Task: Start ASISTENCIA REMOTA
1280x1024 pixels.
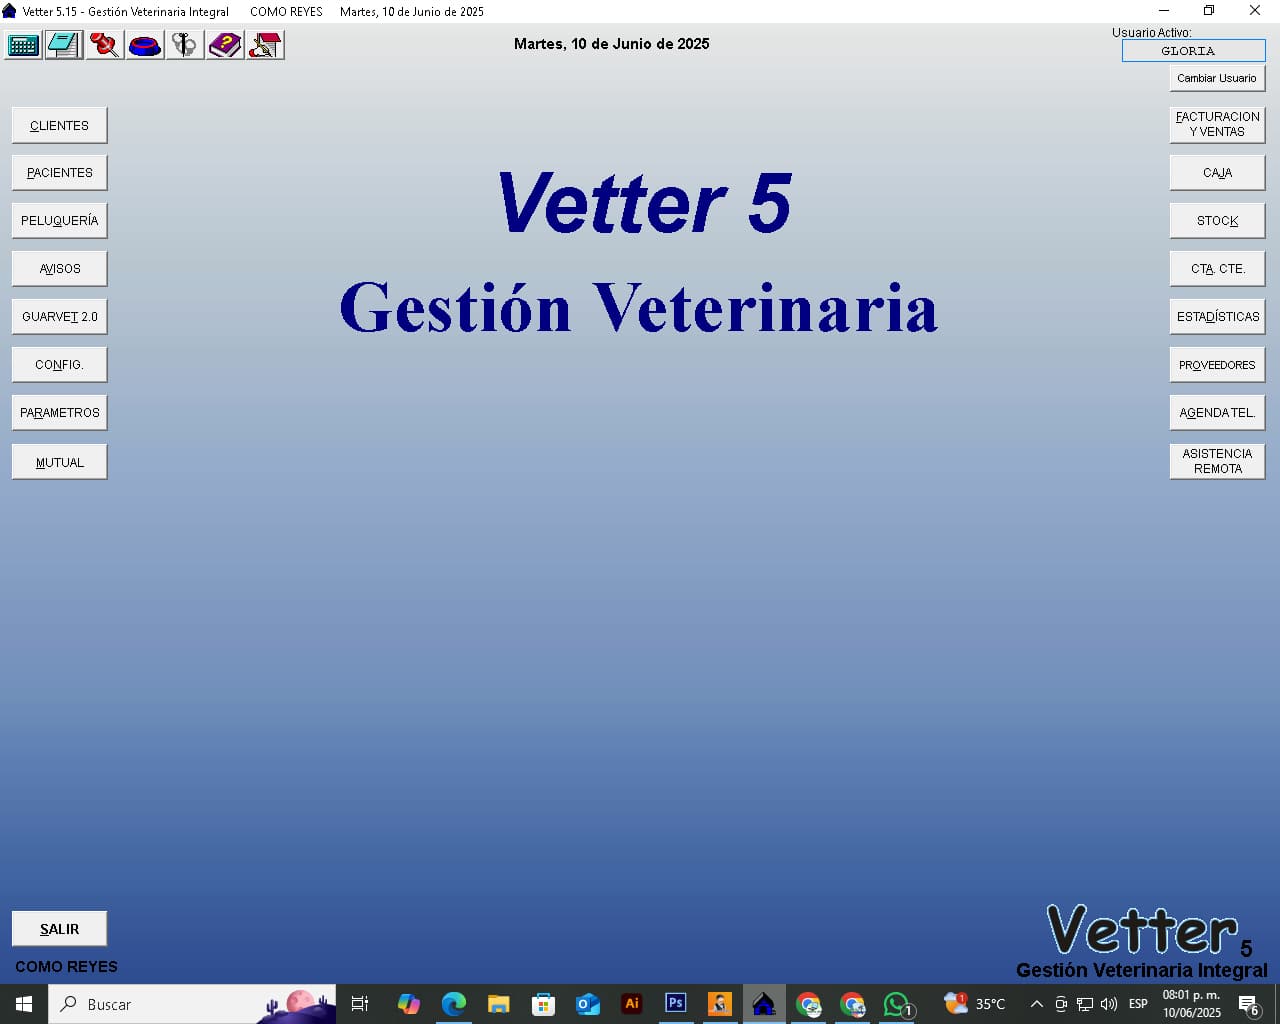Action: (x=1217, y=461)
